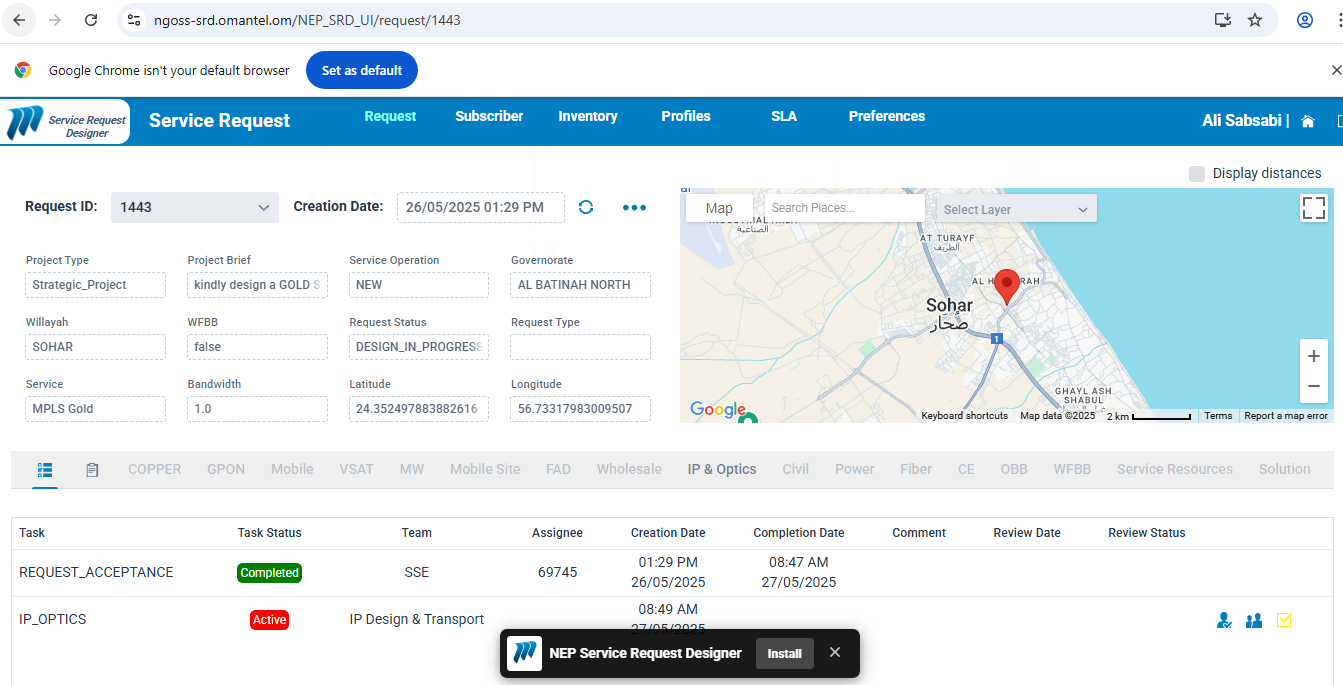1343x685 pixels.
Task: Click the group reassign icon for IP_OPTICS
Action: click(1254, 620)
